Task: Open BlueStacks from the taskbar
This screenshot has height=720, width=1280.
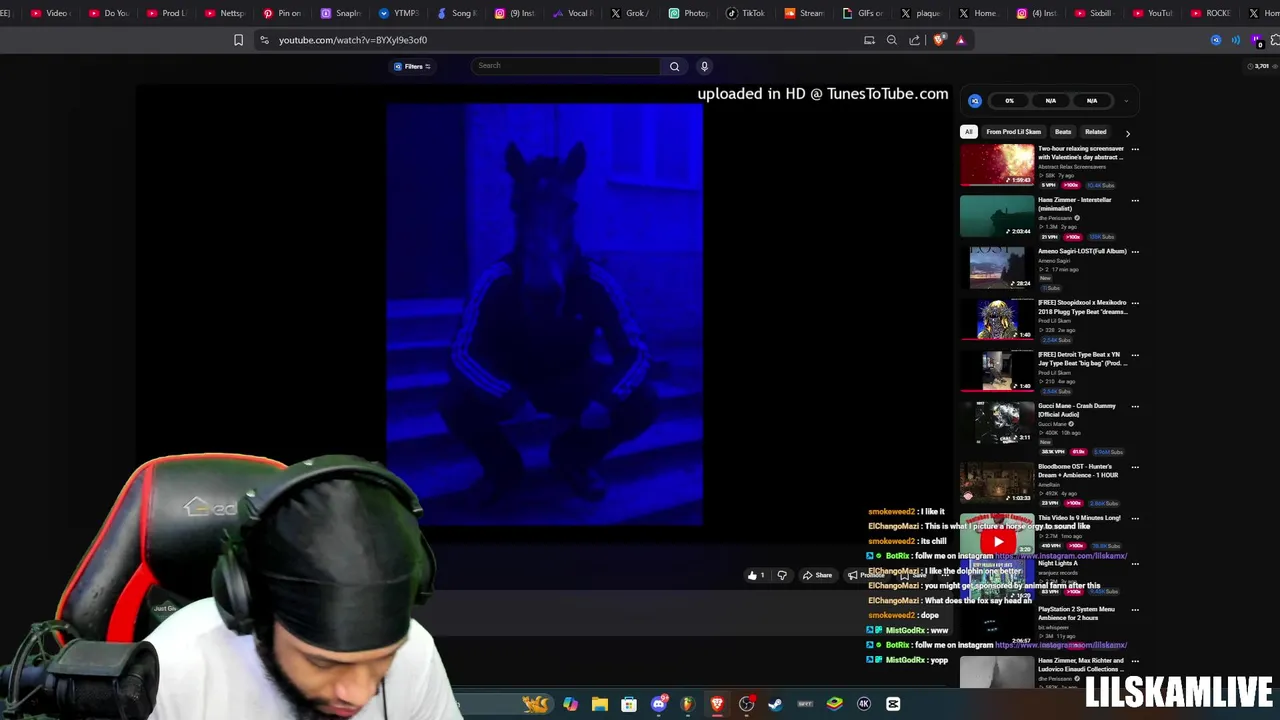Action: 834,704
